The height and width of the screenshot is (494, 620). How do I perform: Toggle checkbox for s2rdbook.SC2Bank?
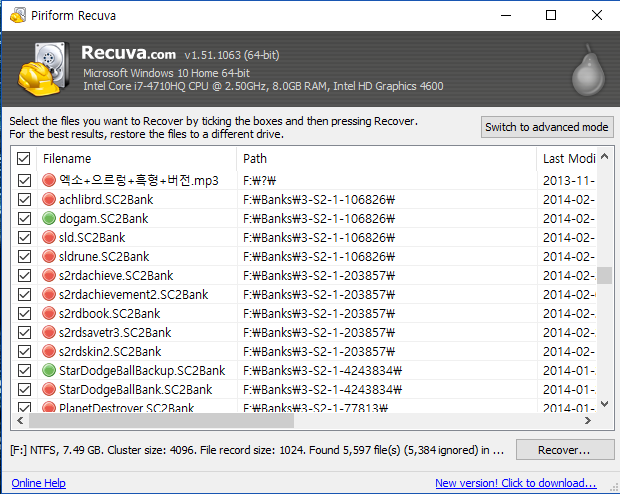pyautogui.click(x=25, y=313)
